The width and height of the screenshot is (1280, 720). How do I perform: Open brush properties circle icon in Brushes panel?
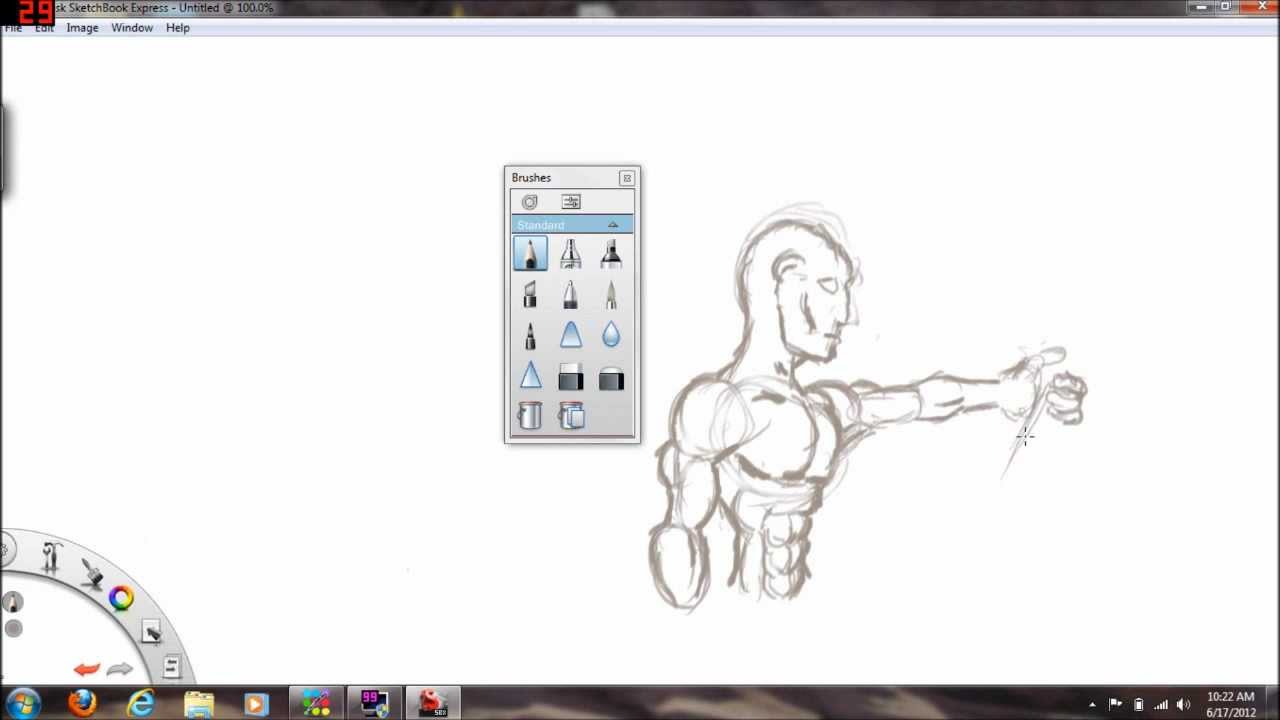(x=530, y=202)
